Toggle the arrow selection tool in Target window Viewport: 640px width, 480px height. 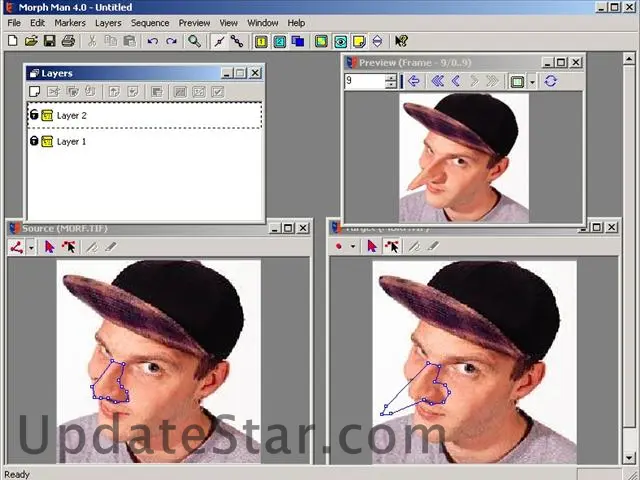[372, 246]
